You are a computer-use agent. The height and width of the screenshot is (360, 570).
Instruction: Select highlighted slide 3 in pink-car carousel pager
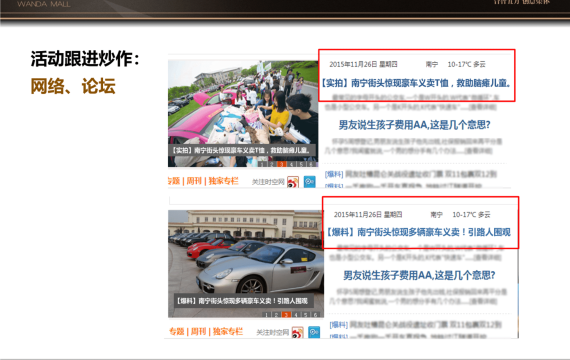click(281, 164)
